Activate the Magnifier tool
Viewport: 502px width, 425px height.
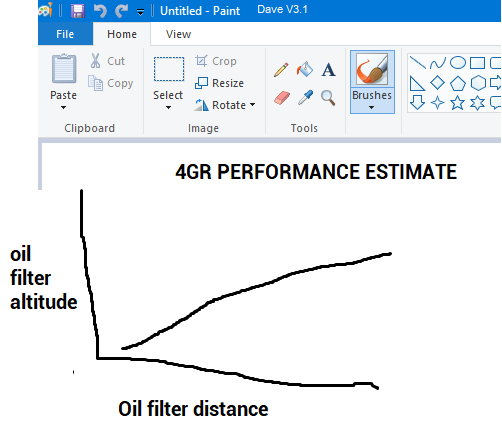click(328, 98)
